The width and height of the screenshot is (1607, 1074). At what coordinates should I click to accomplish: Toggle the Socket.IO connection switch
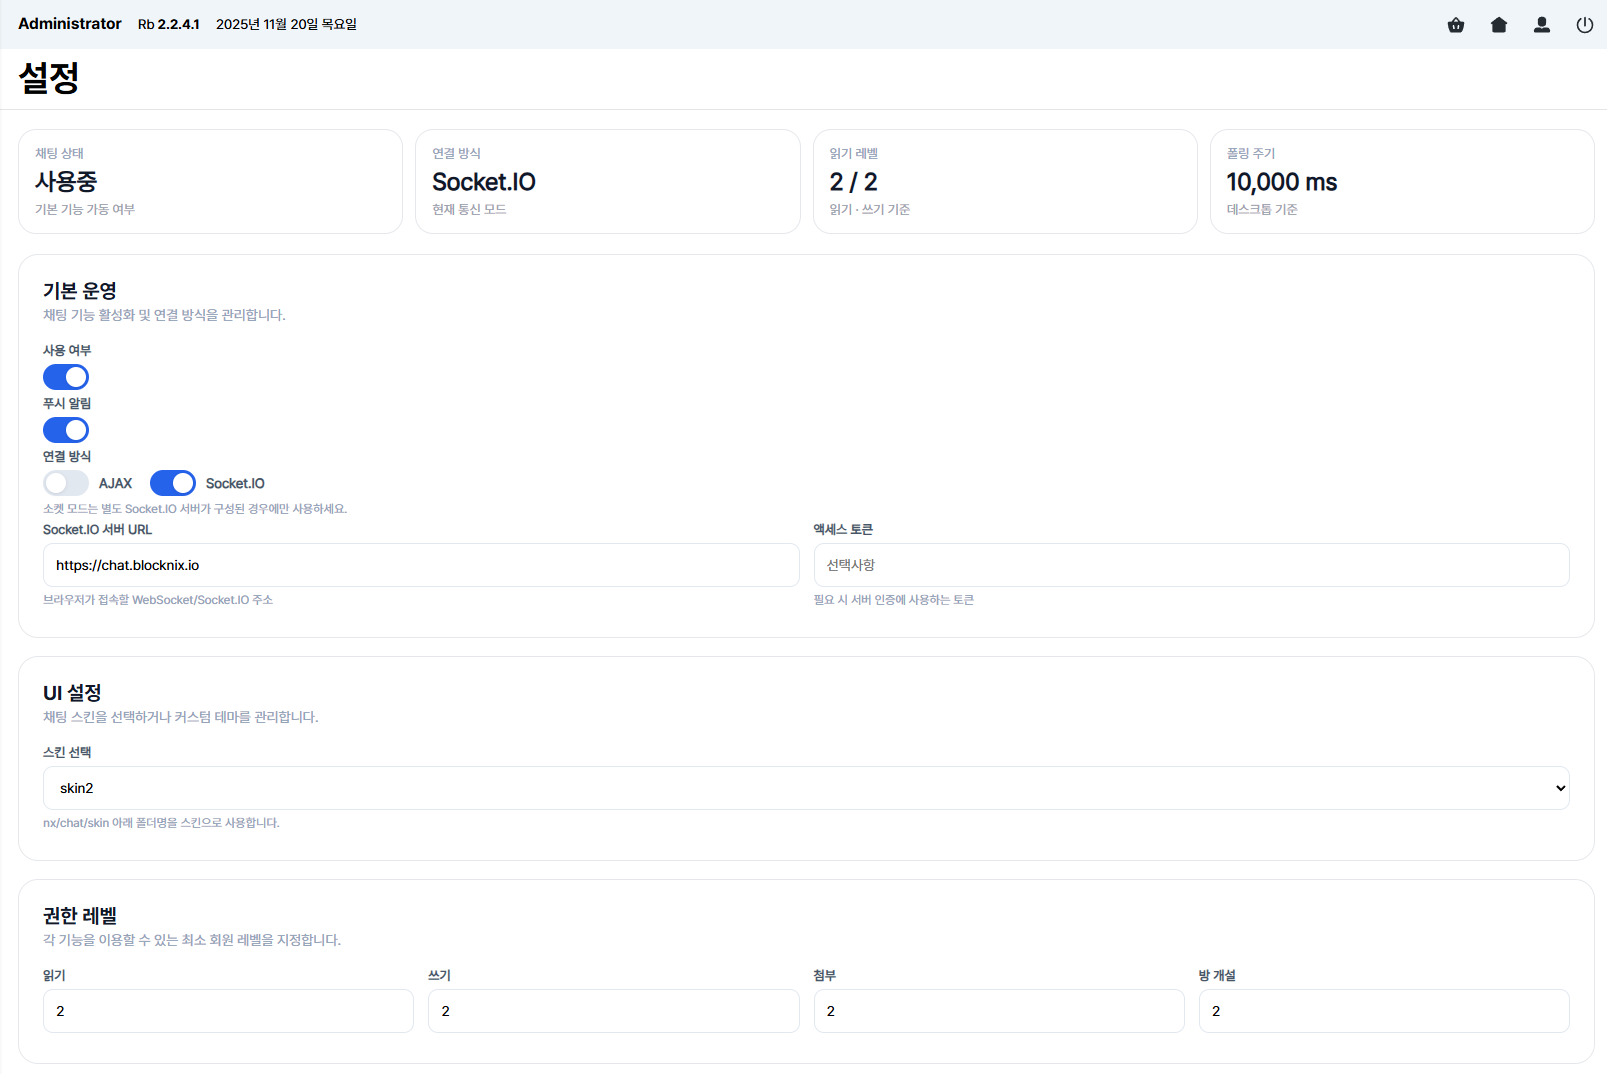(173, 483)
